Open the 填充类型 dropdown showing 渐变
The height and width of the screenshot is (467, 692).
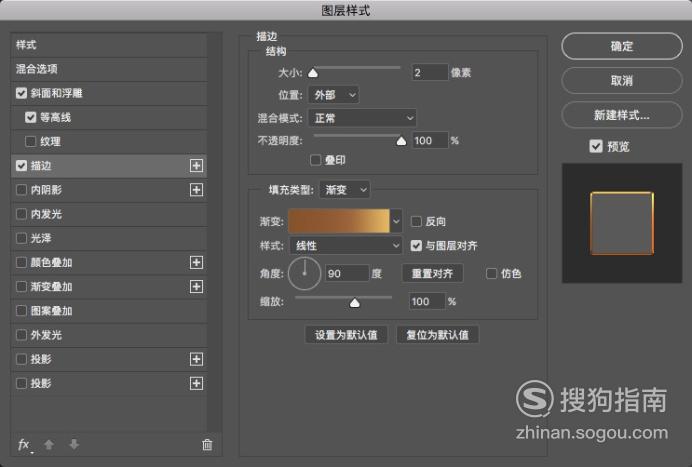[345, 190]
